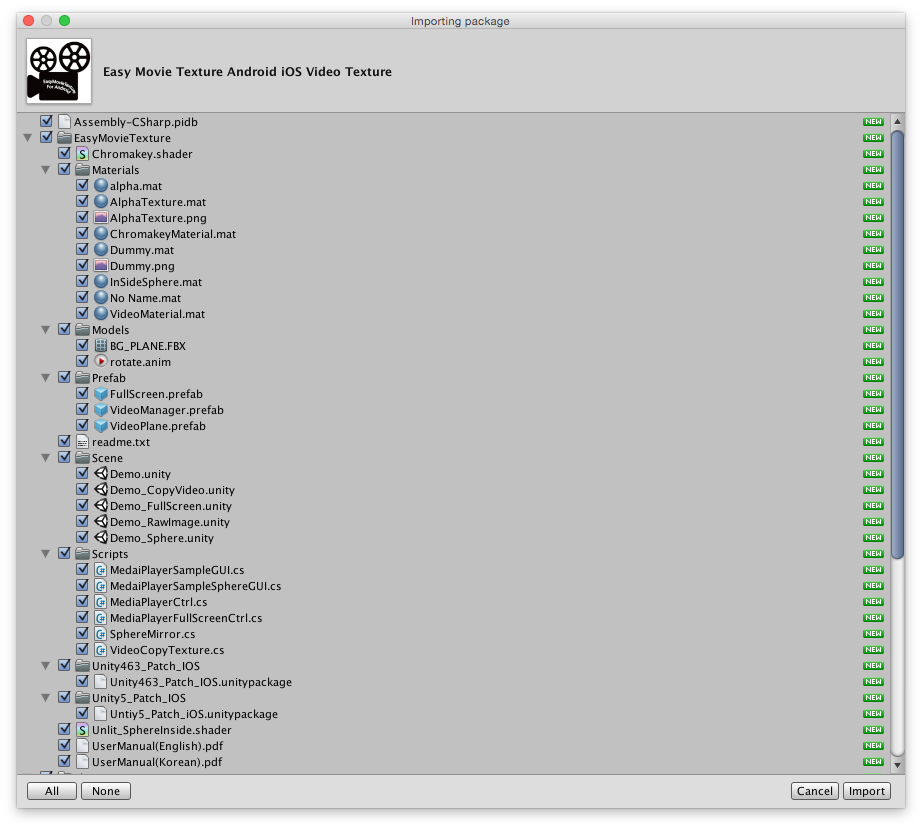Uncheck the MediaPlayerFullScreenCtrl.cs checkbox

tap(83, 617)
